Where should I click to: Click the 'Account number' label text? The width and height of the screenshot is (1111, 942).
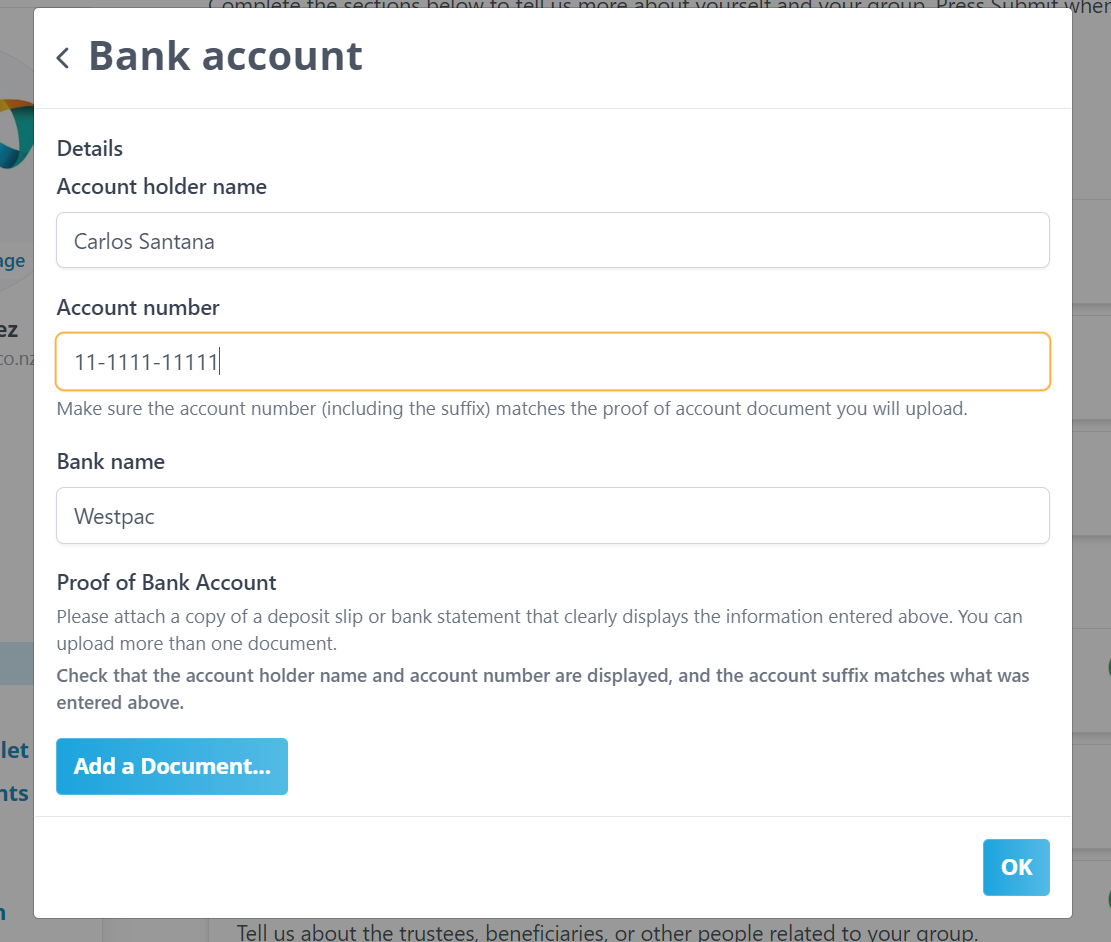point(138,308)
